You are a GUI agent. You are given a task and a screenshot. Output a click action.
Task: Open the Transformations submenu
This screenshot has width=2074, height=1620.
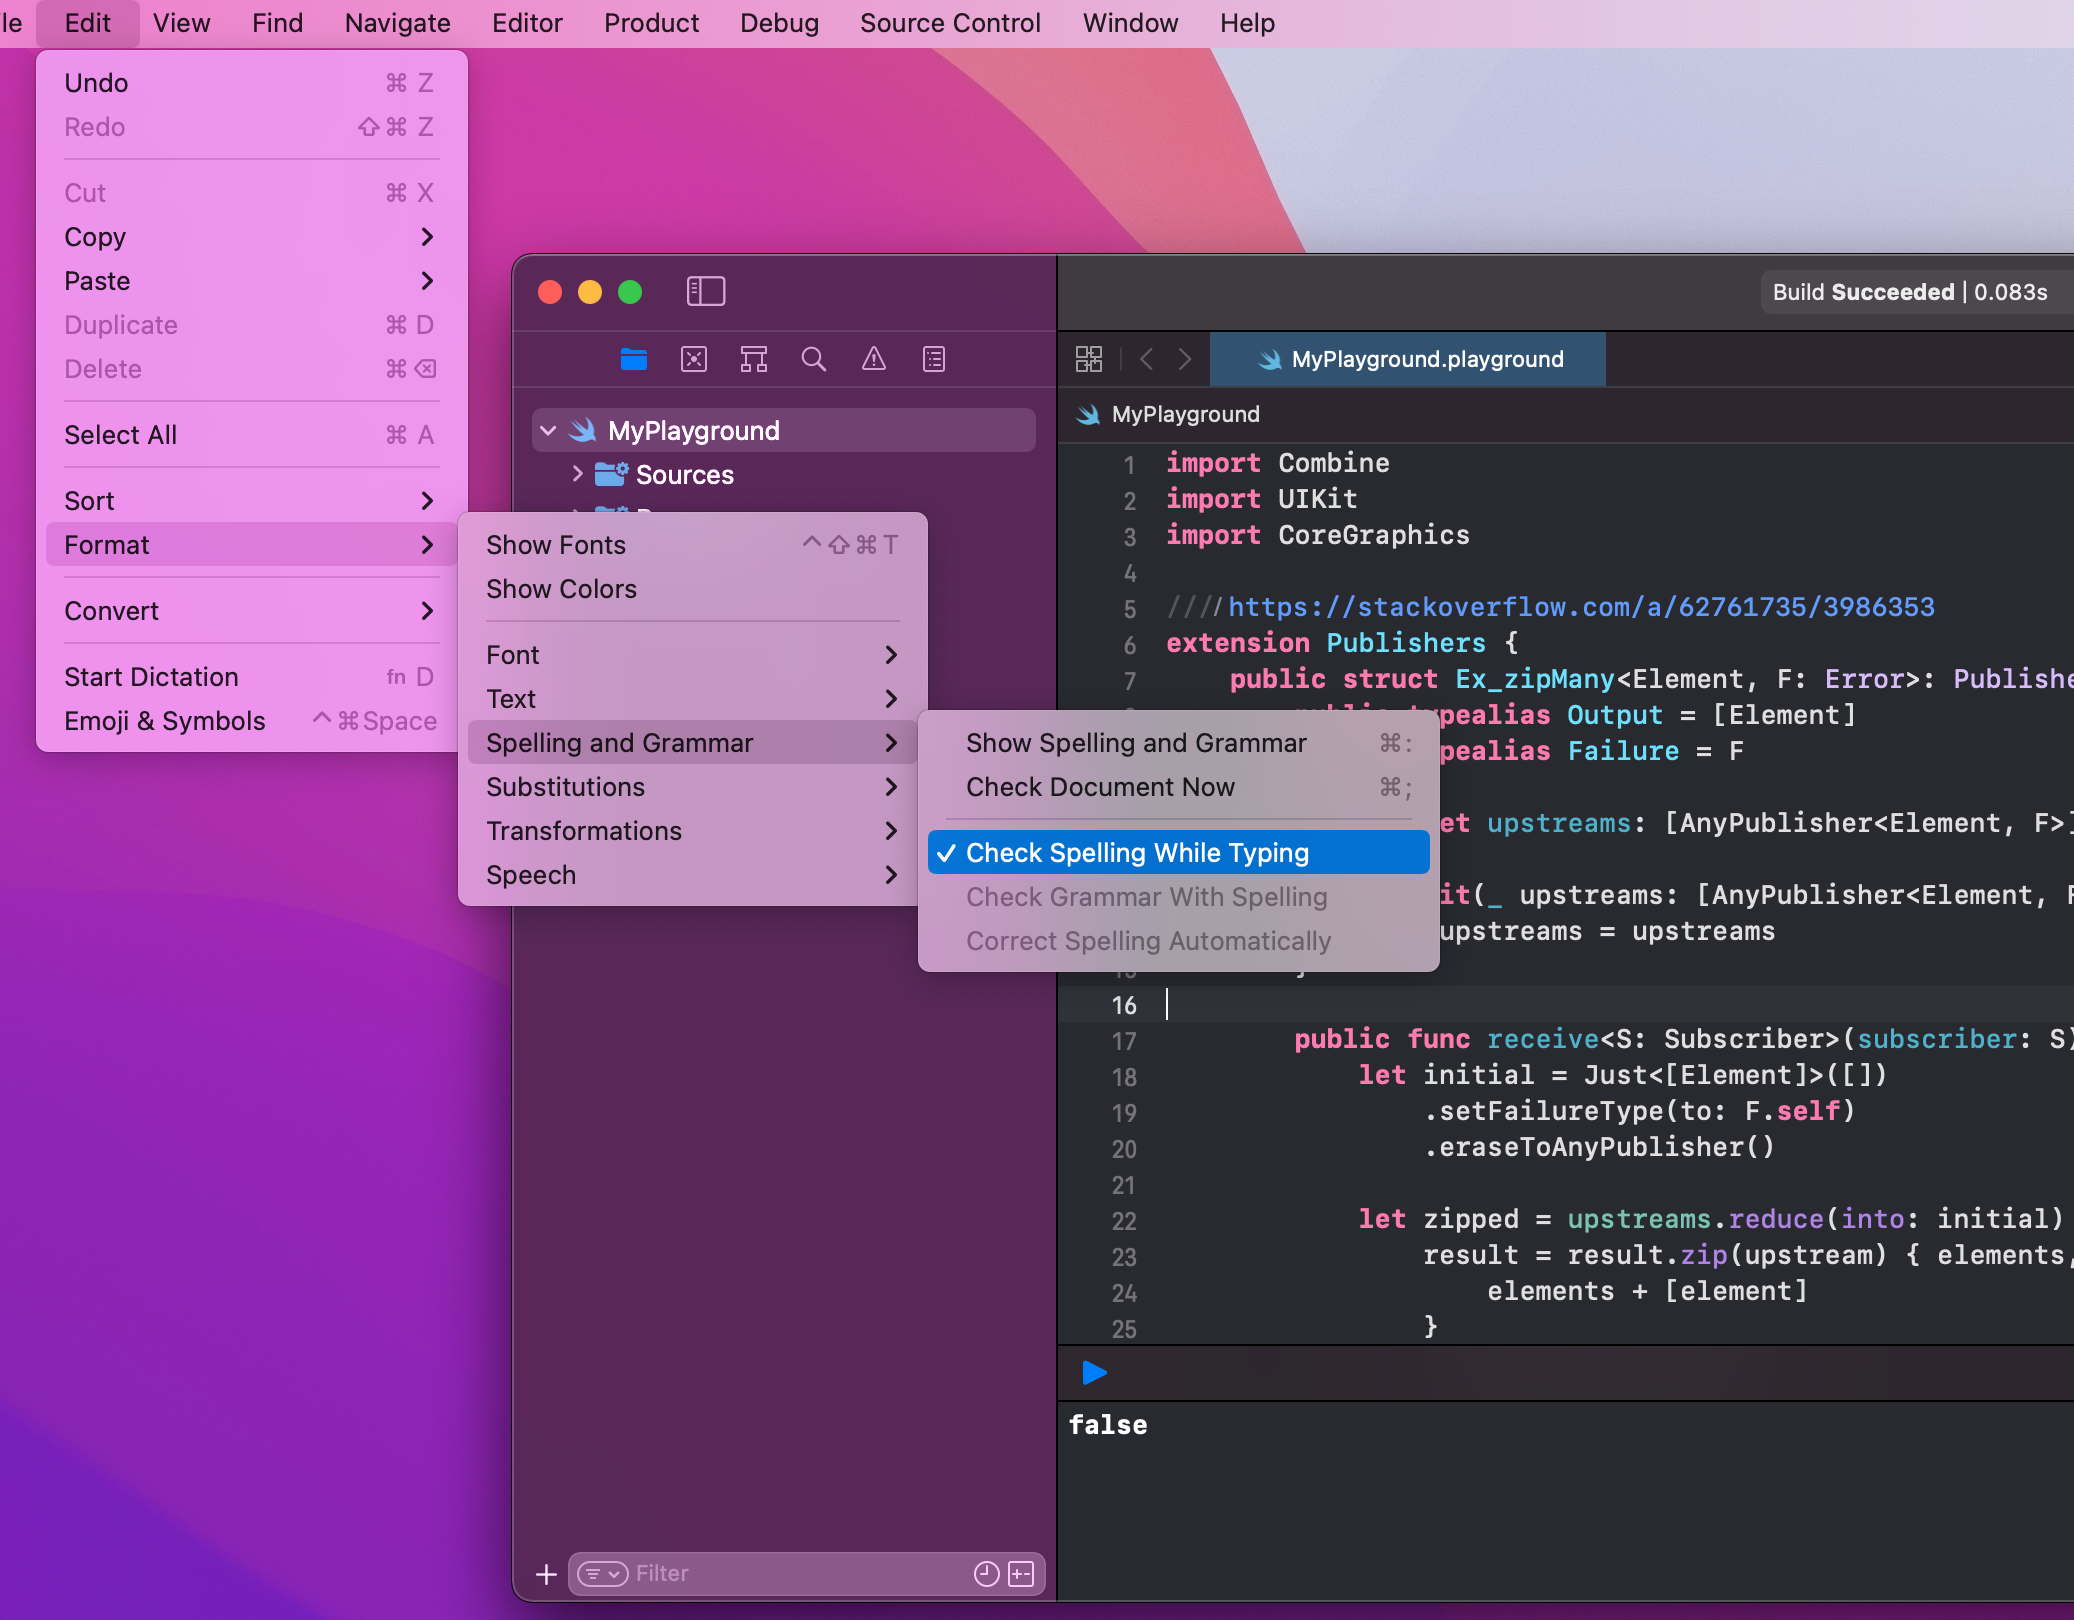tap(692, 831)
